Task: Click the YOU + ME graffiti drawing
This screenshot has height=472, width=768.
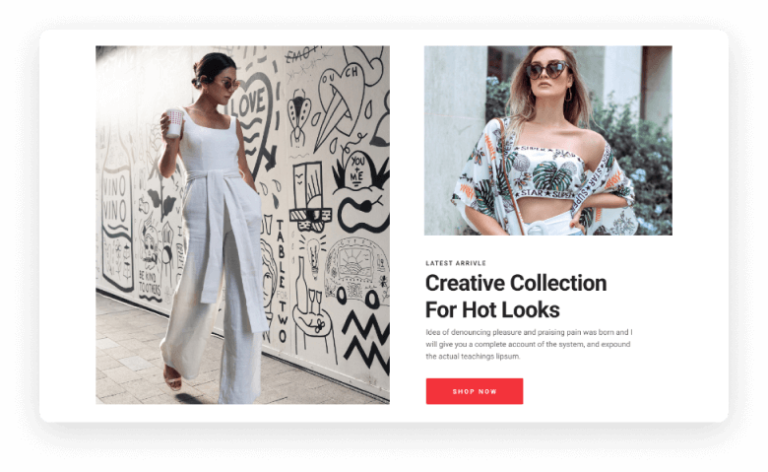Action: [359, 171]
